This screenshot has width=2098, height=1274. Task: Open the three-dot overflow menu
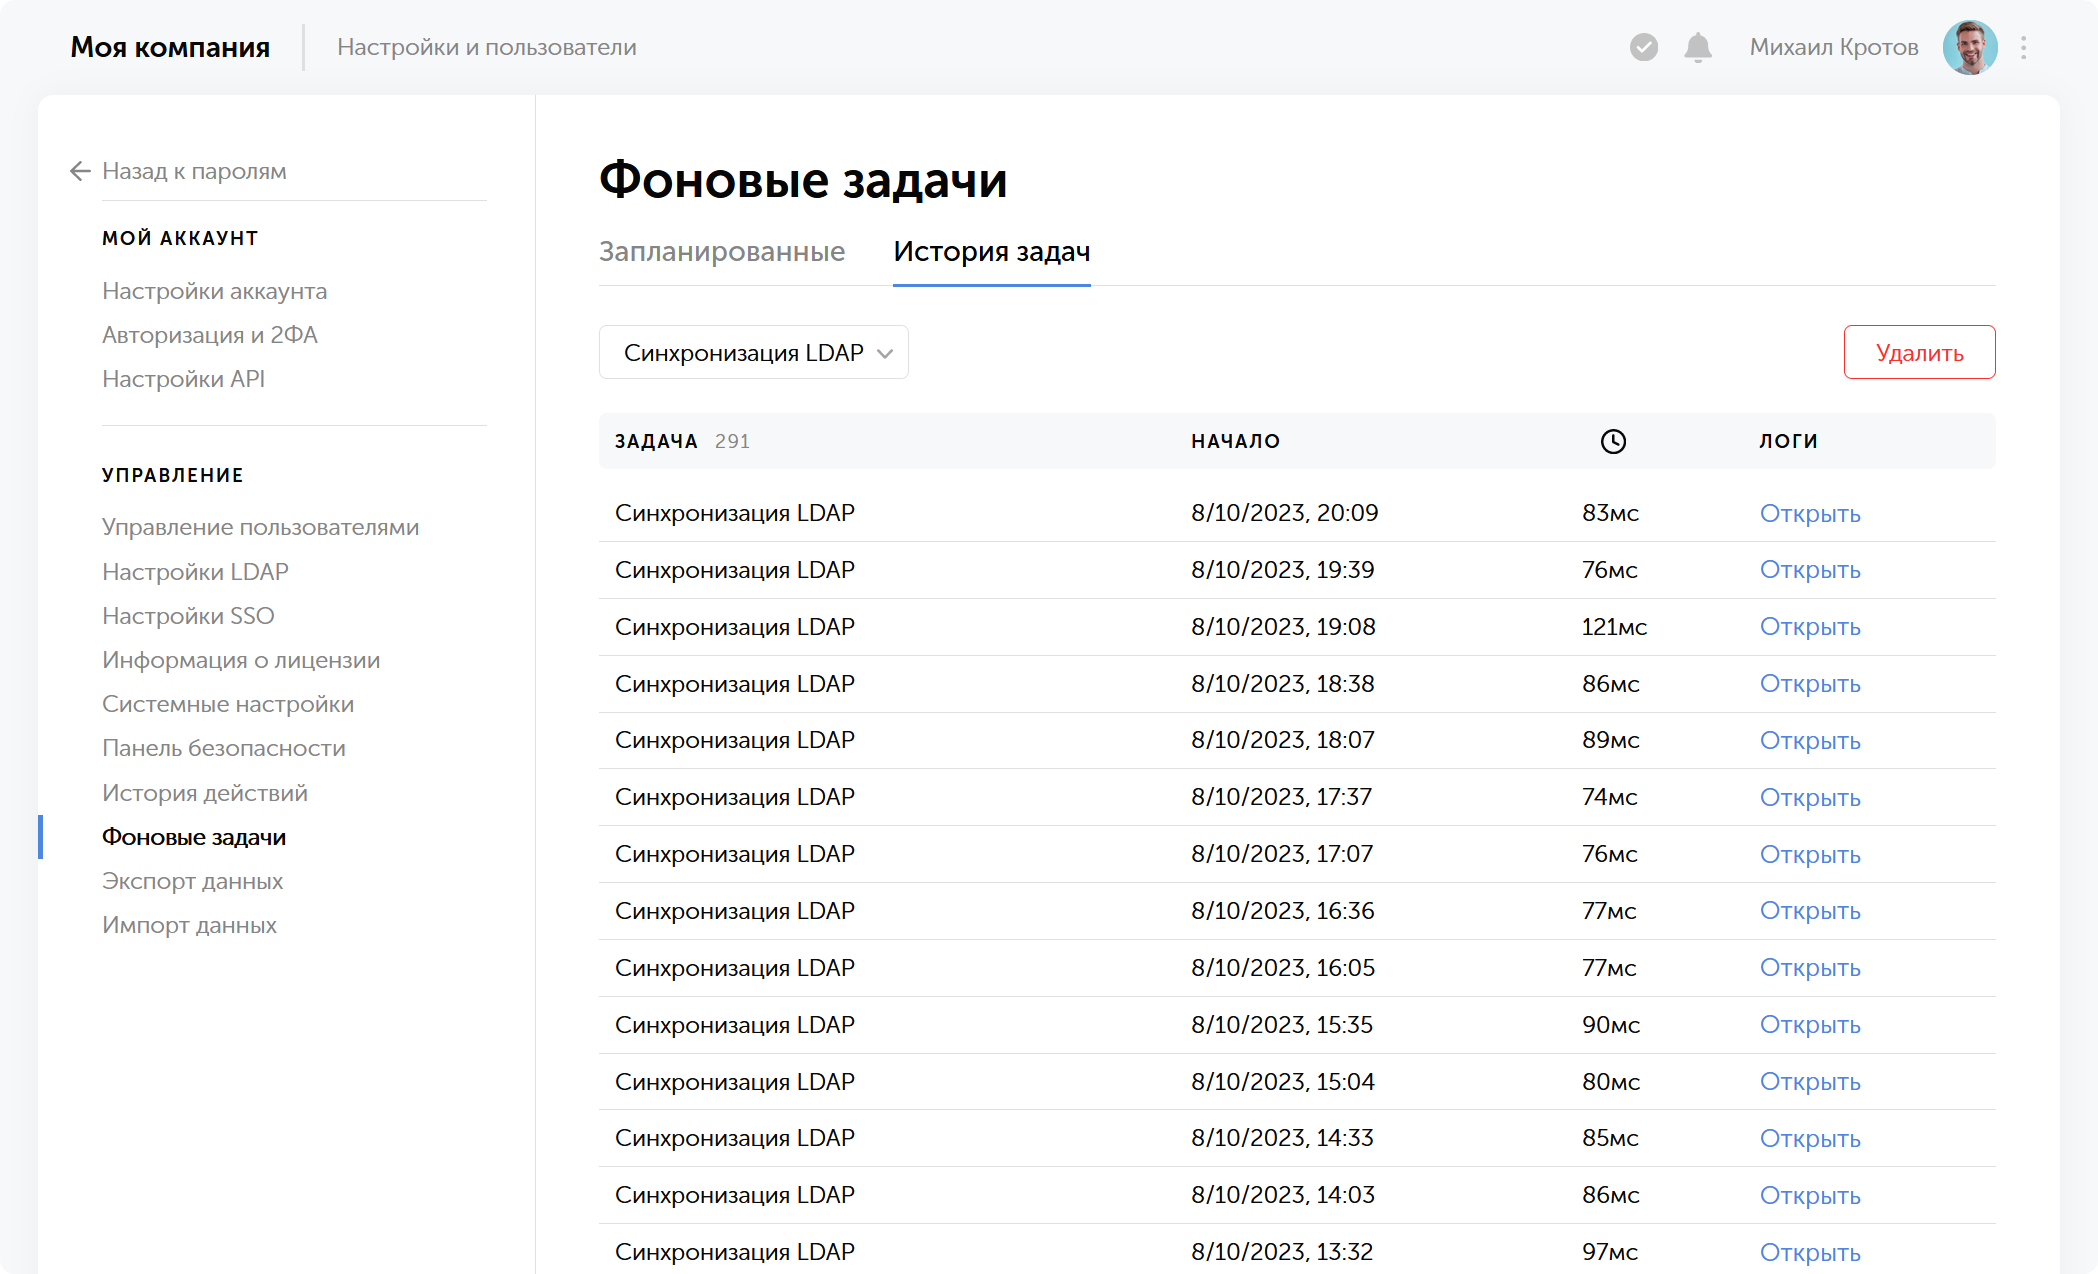(2022, 46)
